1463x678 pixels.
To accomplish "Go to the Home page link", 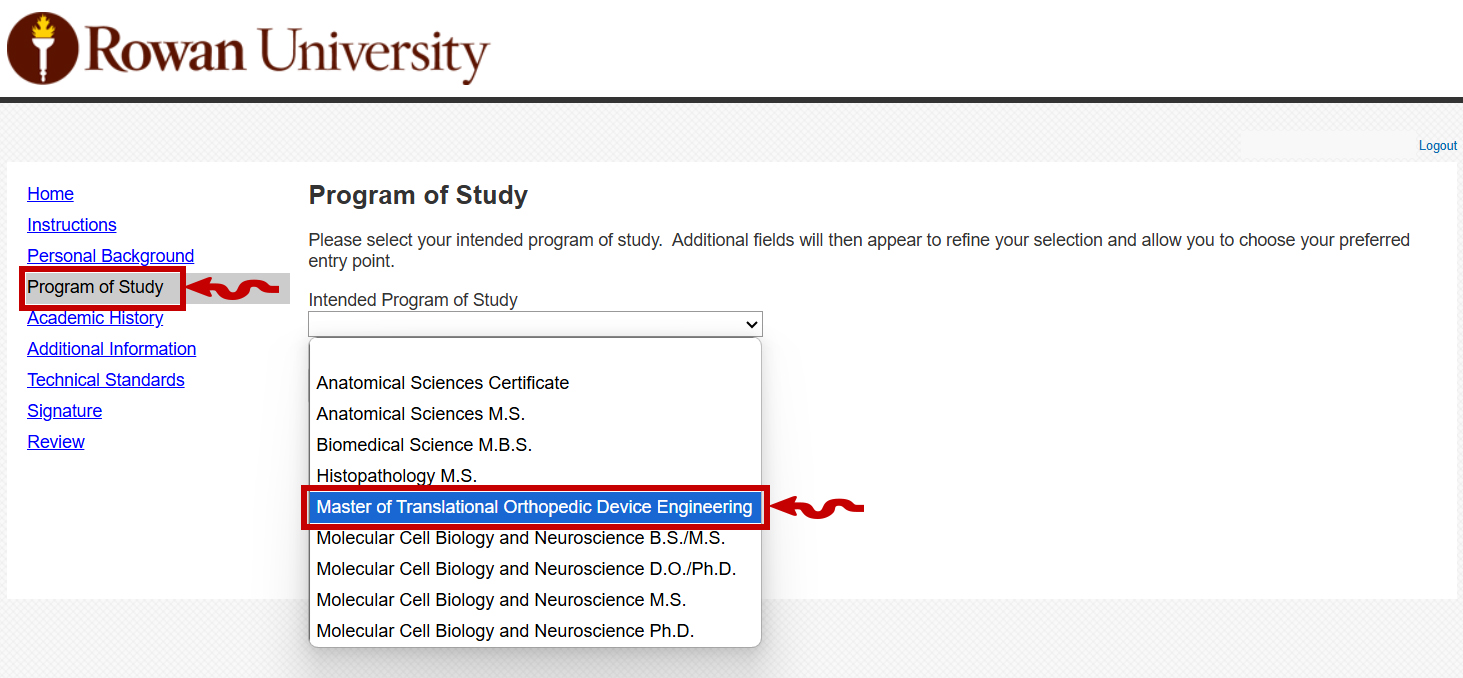I will (x=50, y=194).
